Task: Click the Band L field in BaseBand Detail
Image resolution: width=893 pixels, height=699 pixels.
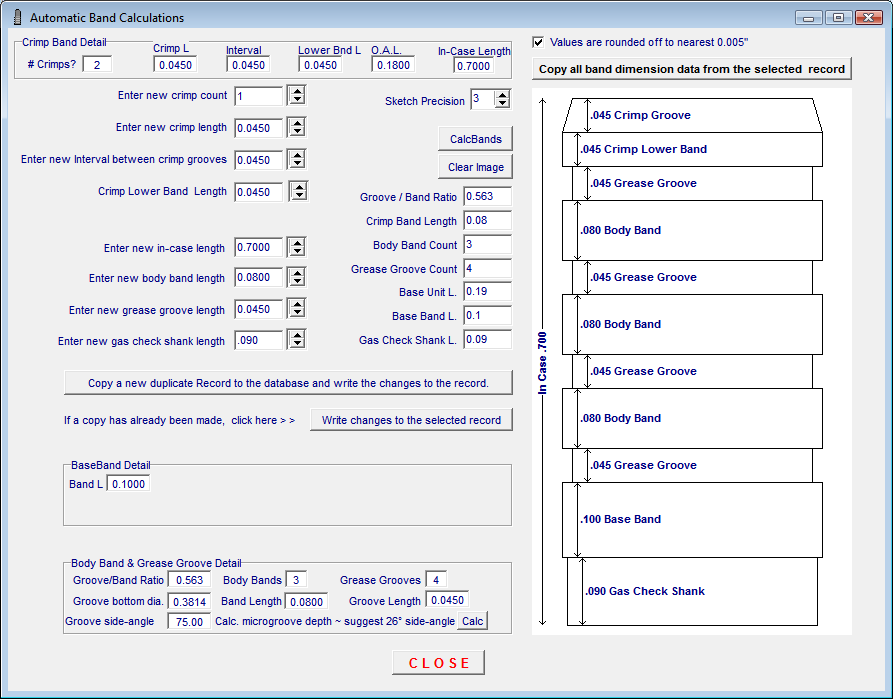Action: pyautogui.click(x=128, y=484)
